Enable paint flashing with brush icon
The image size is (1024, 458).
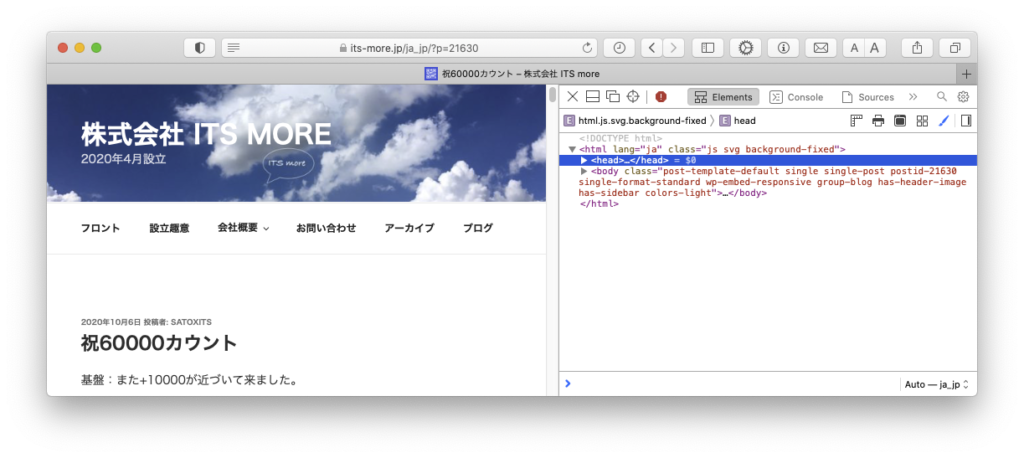pos(943,121)
